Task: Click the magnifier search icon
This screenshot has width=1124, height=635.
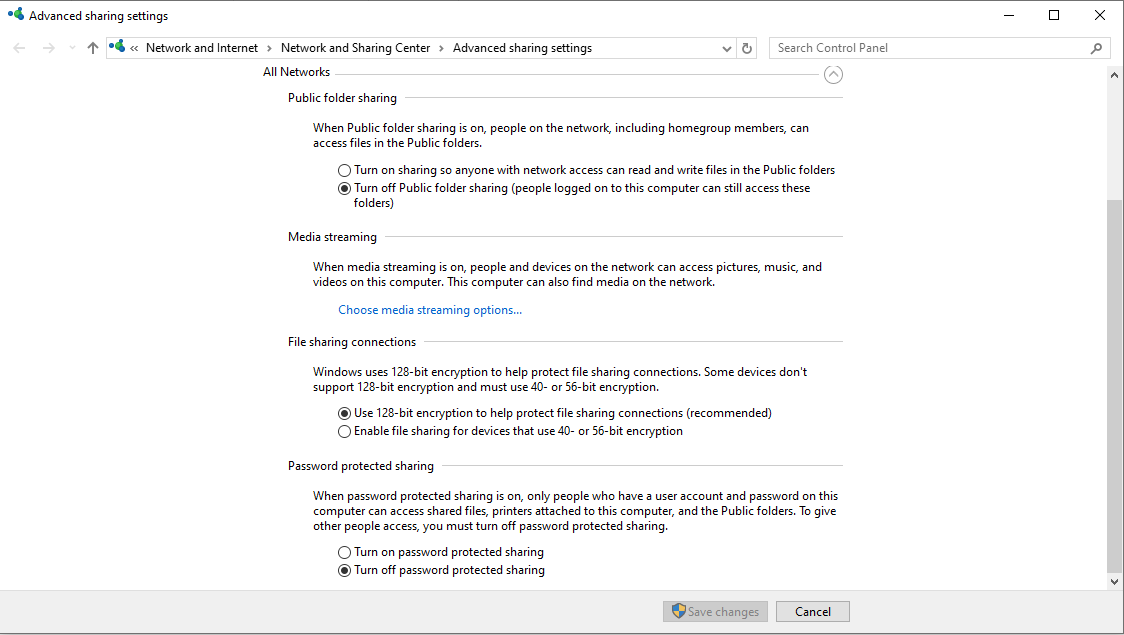Action: pyautogui.click(x=1096, y=48)
